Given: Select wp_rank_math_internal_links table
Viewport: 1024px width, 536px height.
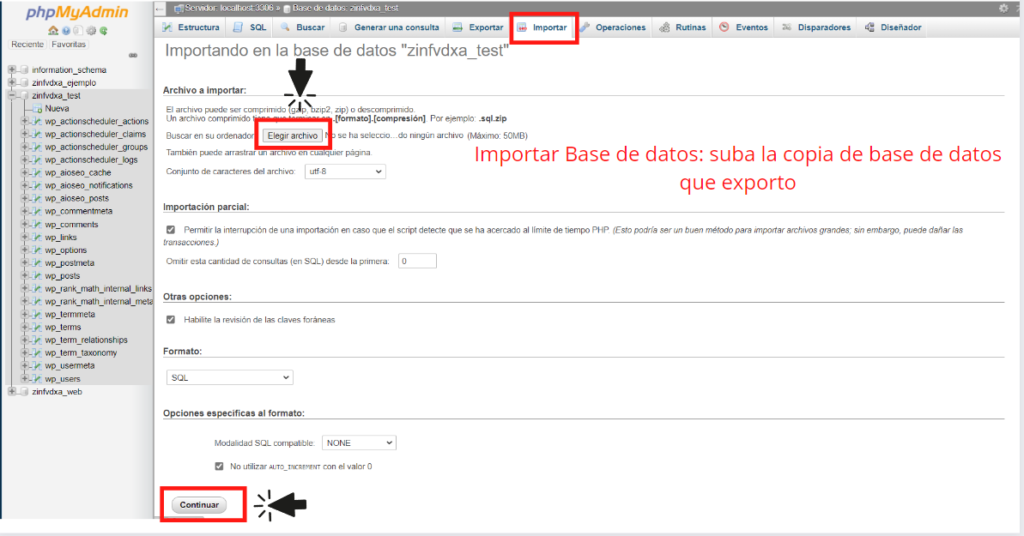Looking at the screenshot, I should [99, 289].
